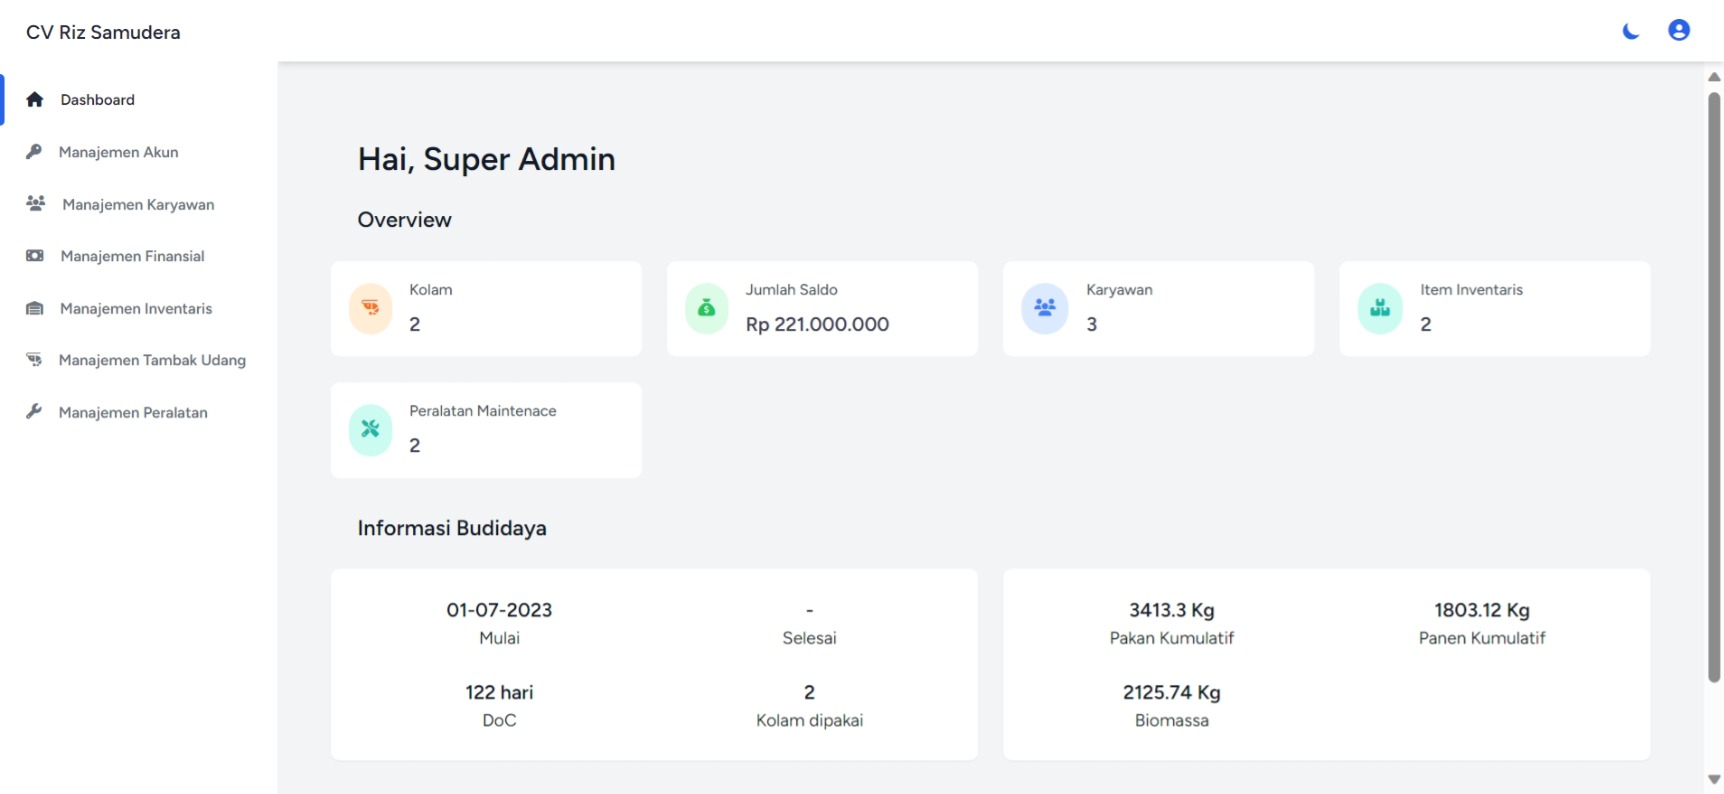Click the 122 hari DoC value
This screenshot has height=794, width=1724.
(499, 692)
